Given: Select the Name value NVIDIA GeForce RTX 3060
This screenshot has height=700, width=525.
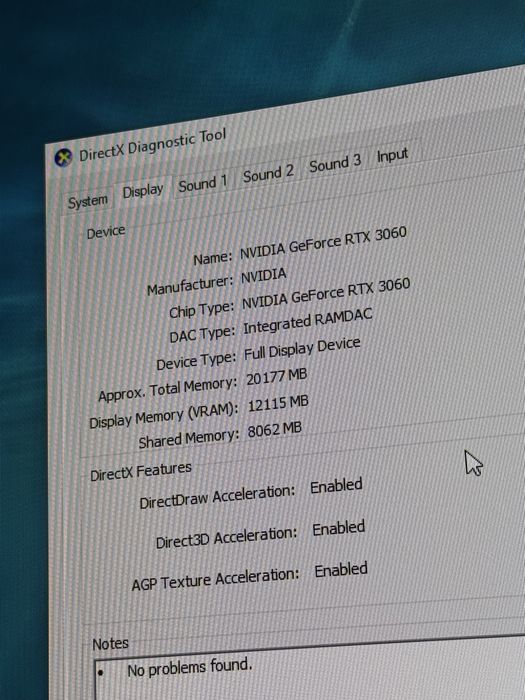Looking at the screenshot, I should (323, 243).
